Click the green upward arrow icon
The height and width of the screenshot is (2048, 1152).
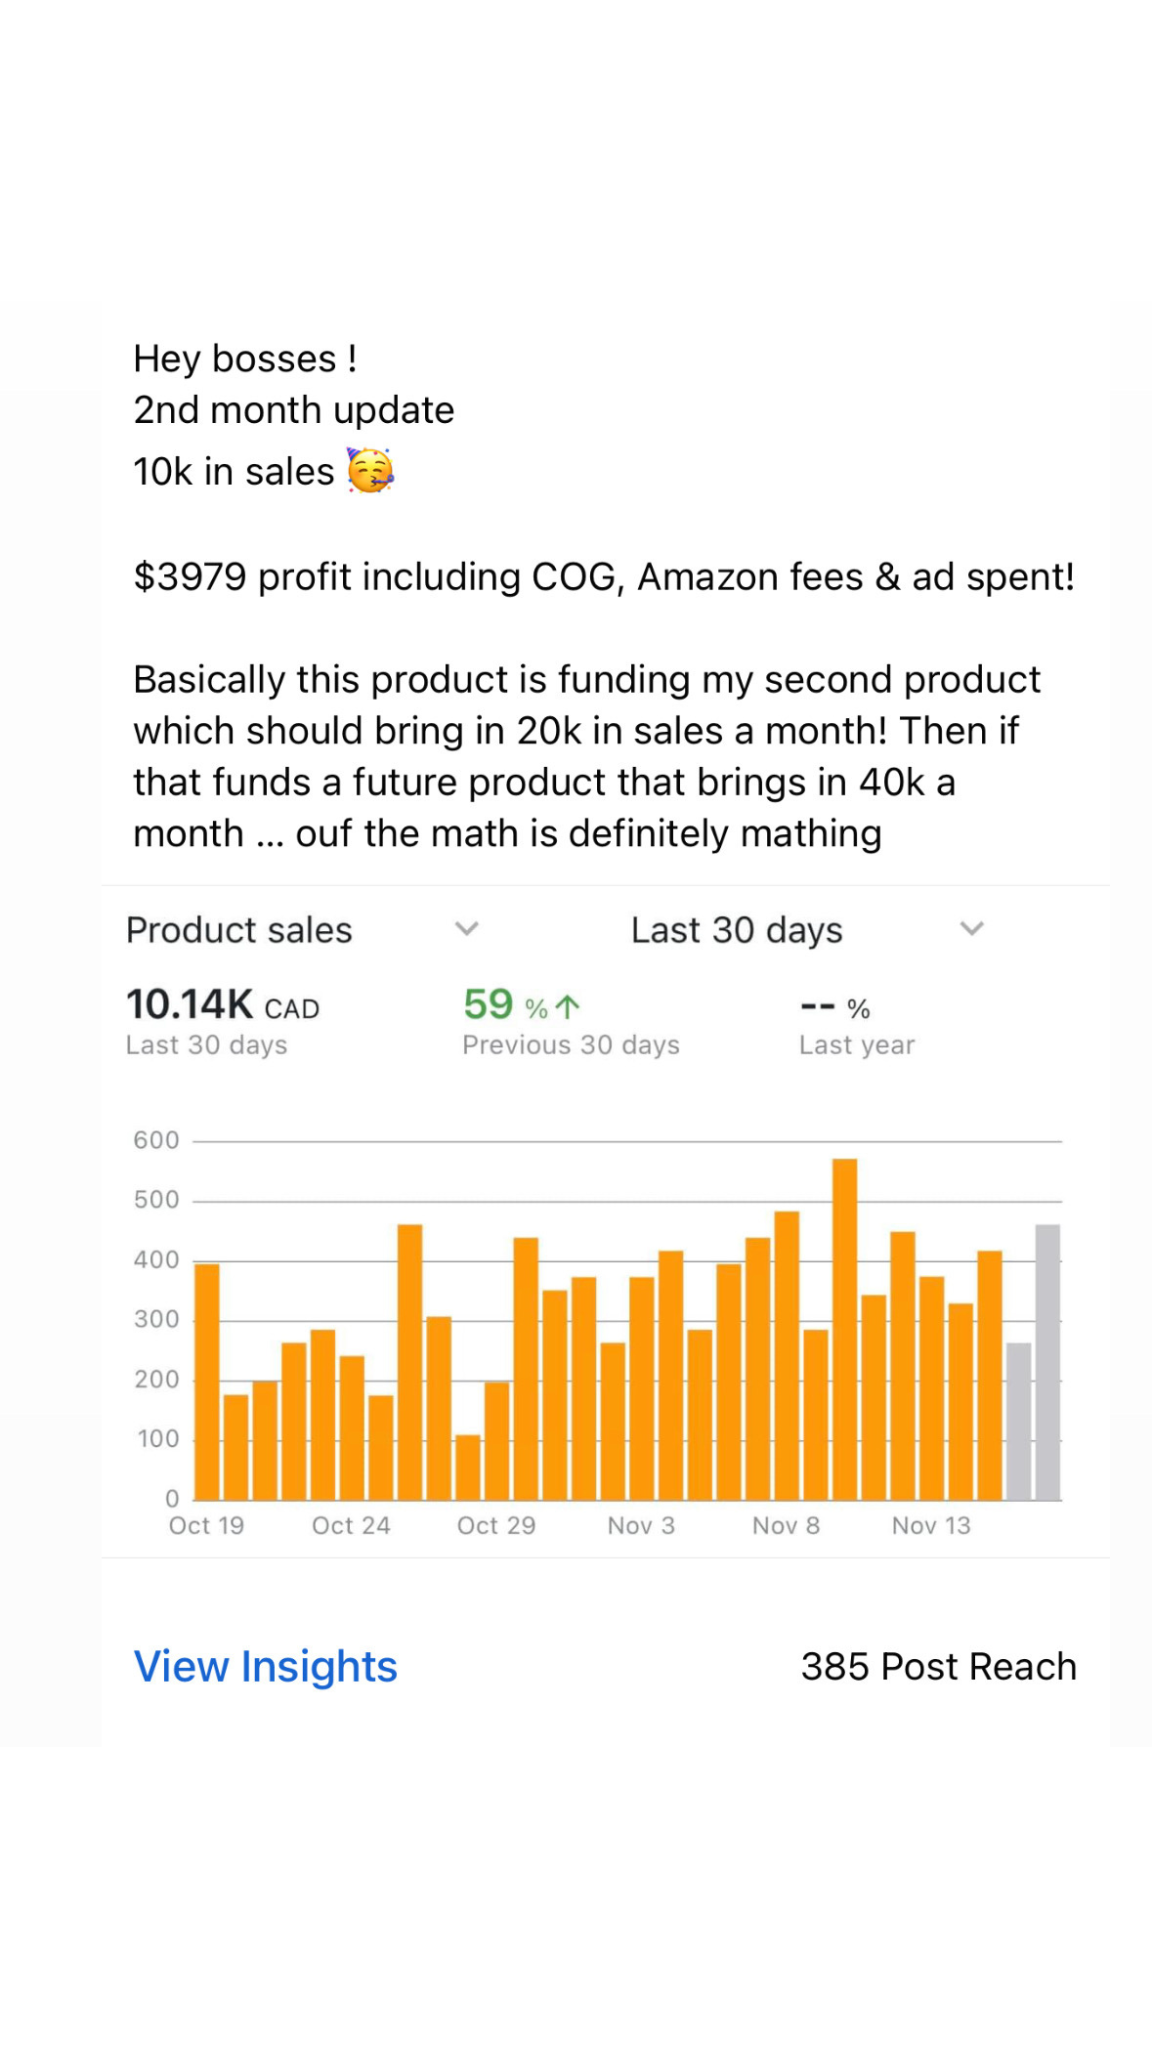point(567,1007)
